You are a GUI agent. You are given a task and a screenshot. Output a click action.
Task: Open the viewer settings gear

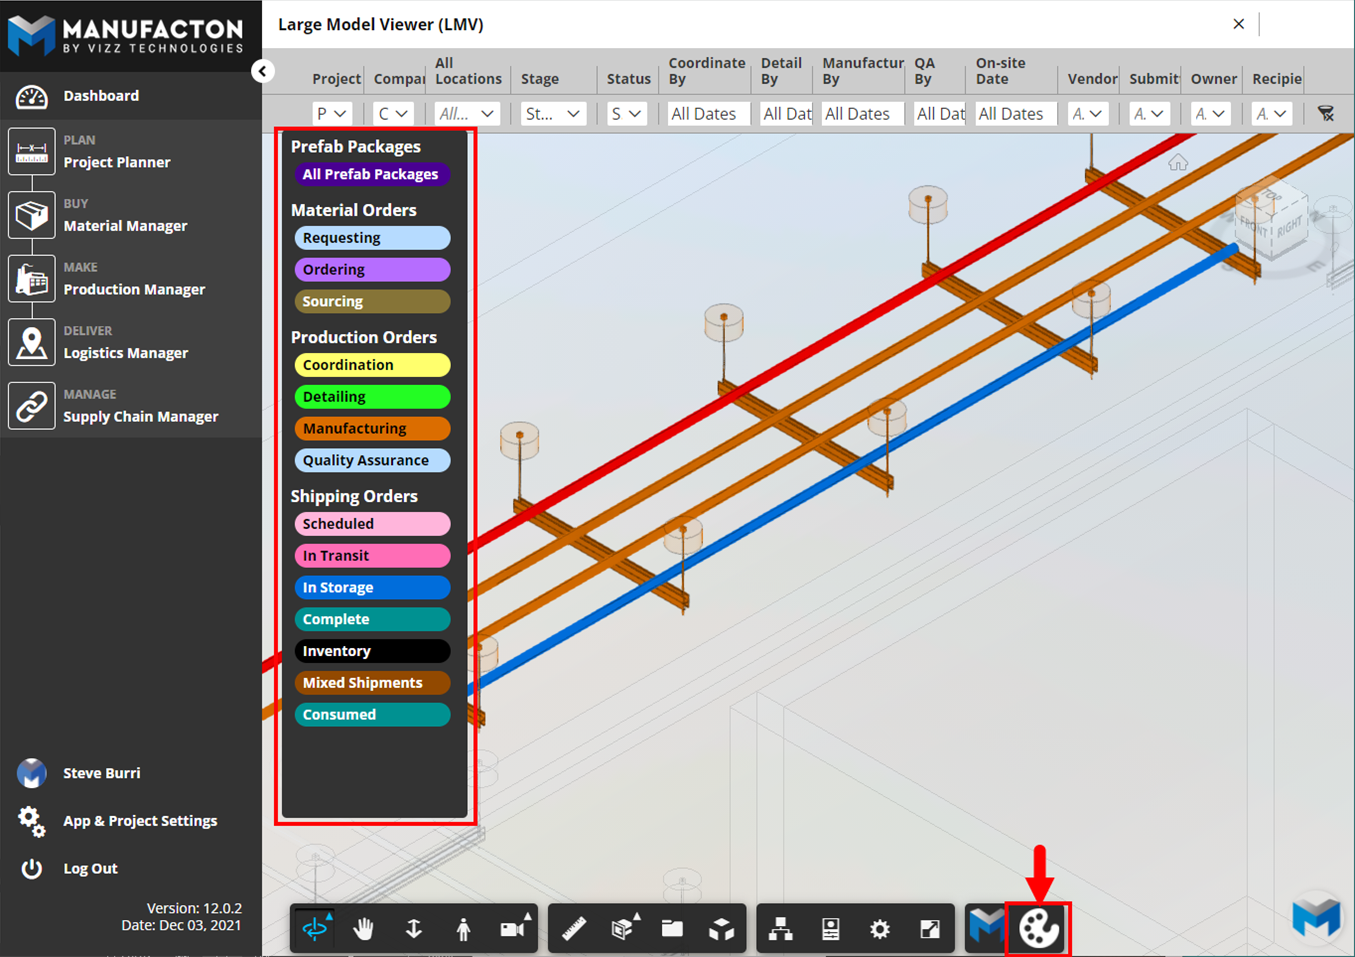[879, 928]
